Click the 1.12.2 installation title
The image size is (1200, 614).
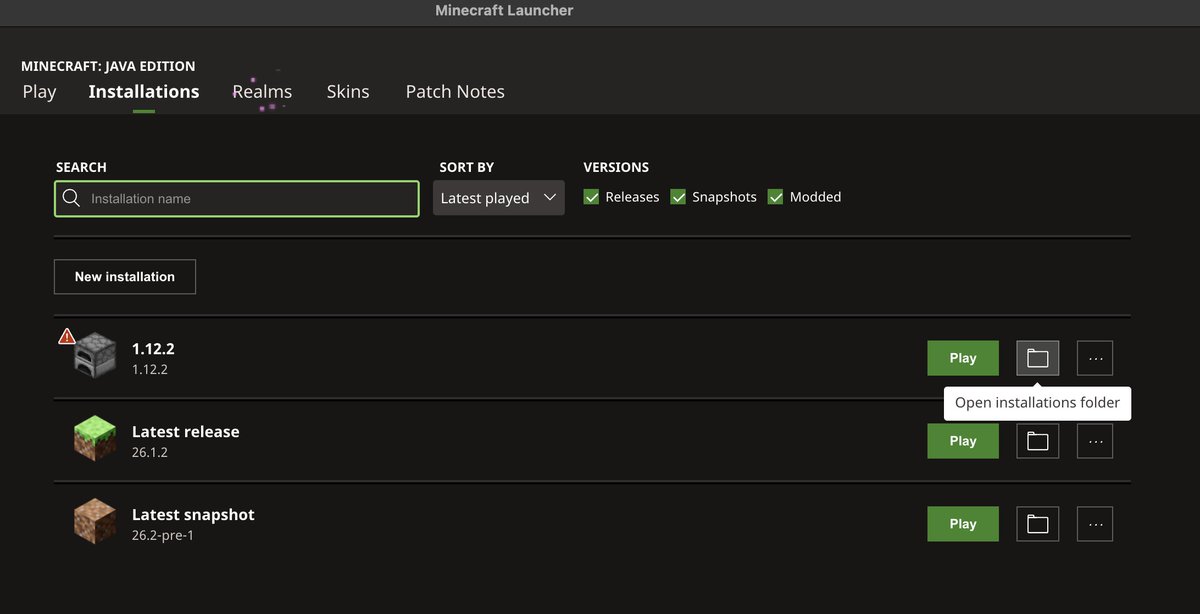[x=153, y=349]
